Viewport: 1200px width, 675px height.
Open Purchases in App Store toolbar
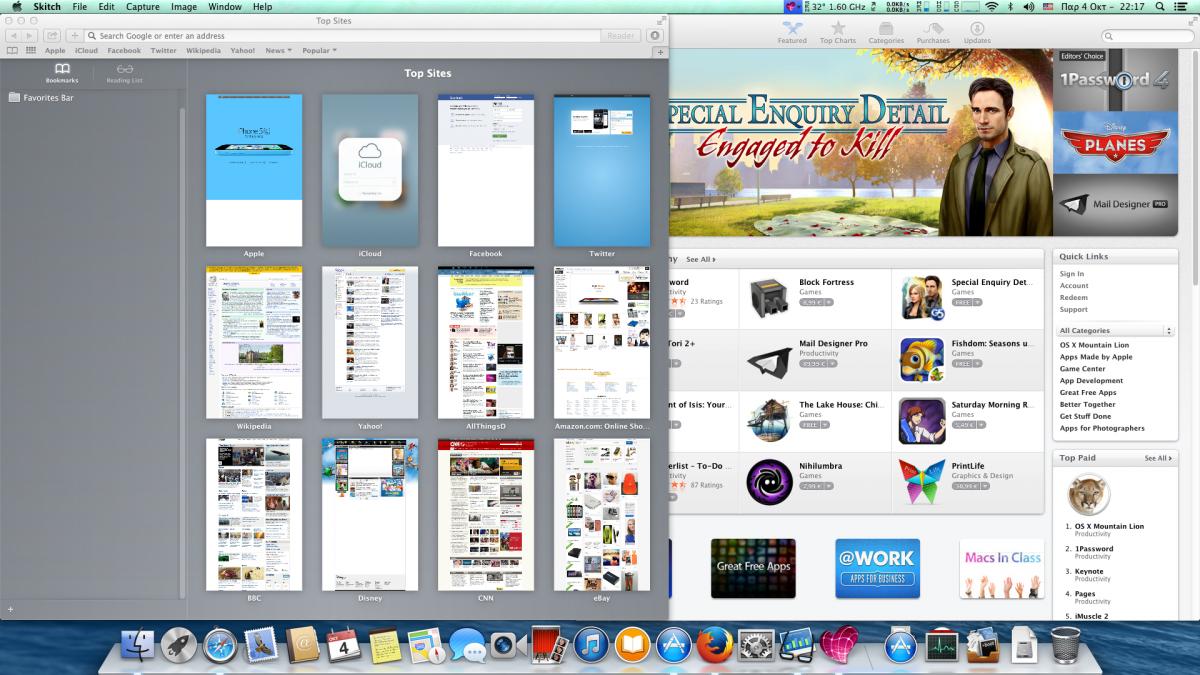click(933, 33)
